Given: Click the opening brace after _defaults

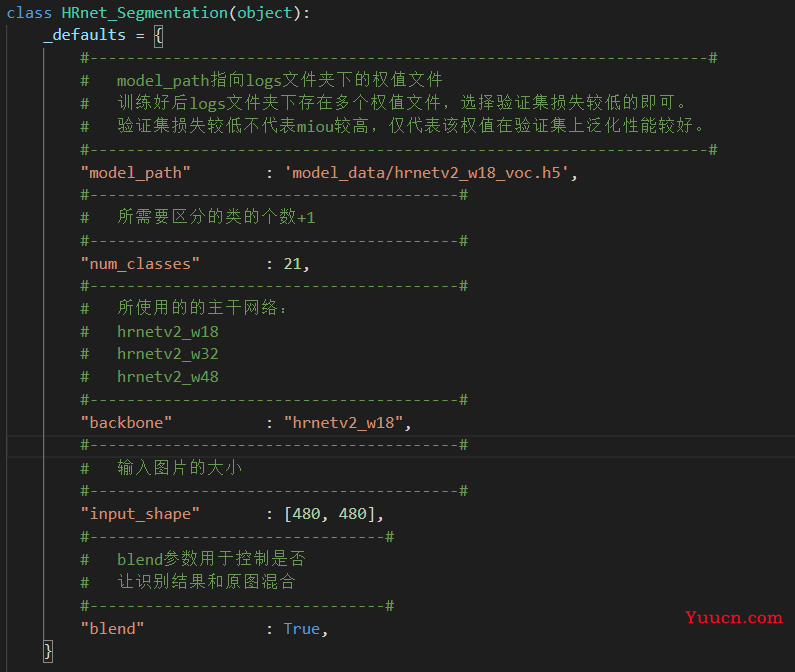Looking at the screenshot, I should [x=158, y=36].
